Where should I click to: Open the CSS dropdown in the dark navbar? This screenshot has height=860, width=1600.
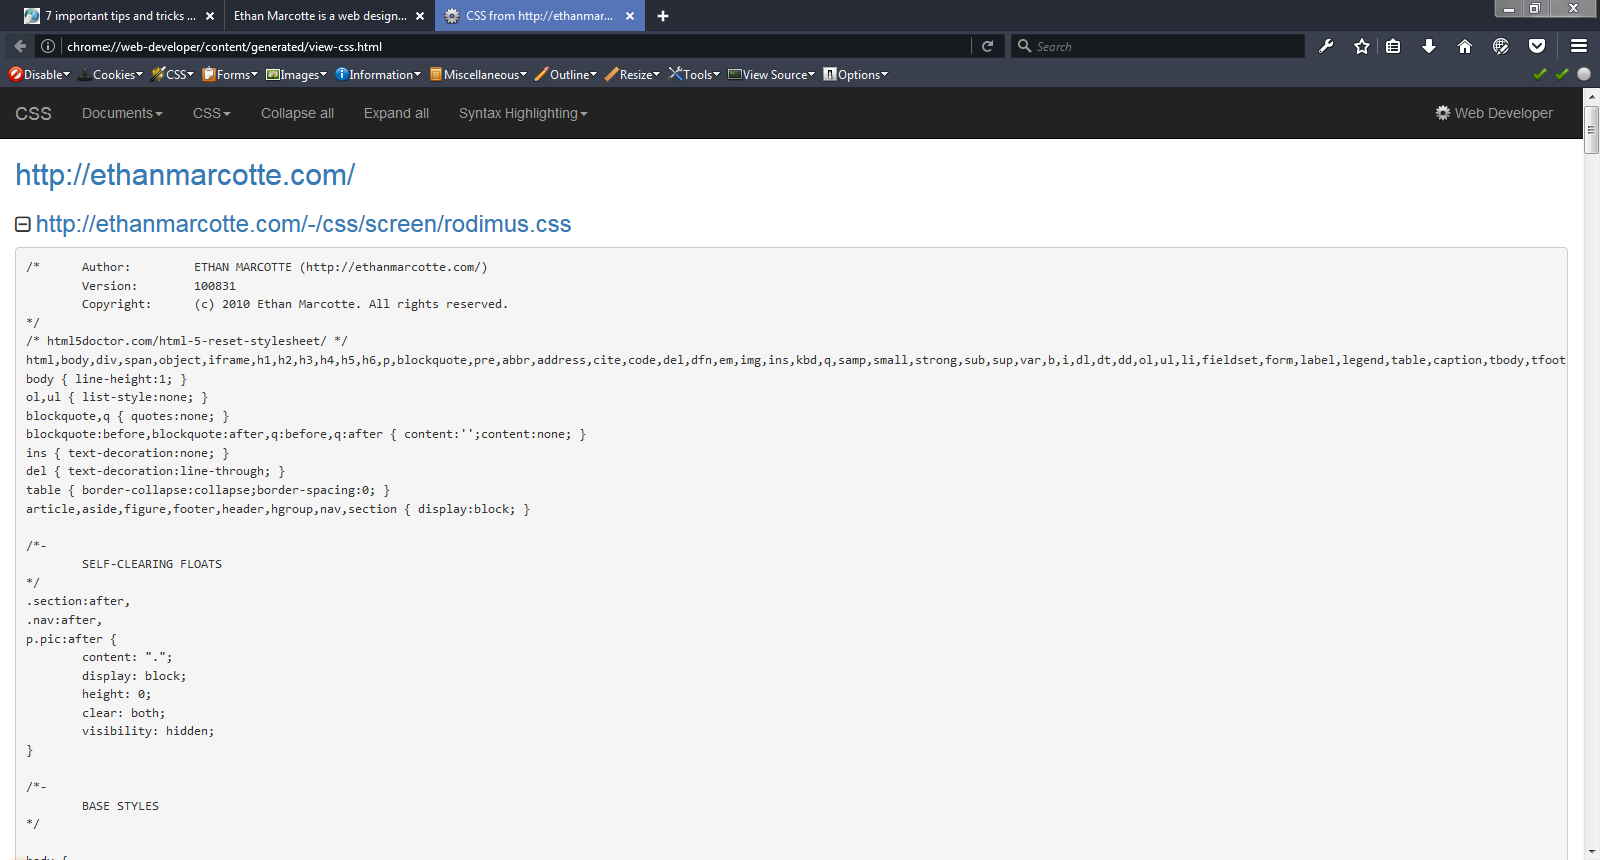point(212,113)
